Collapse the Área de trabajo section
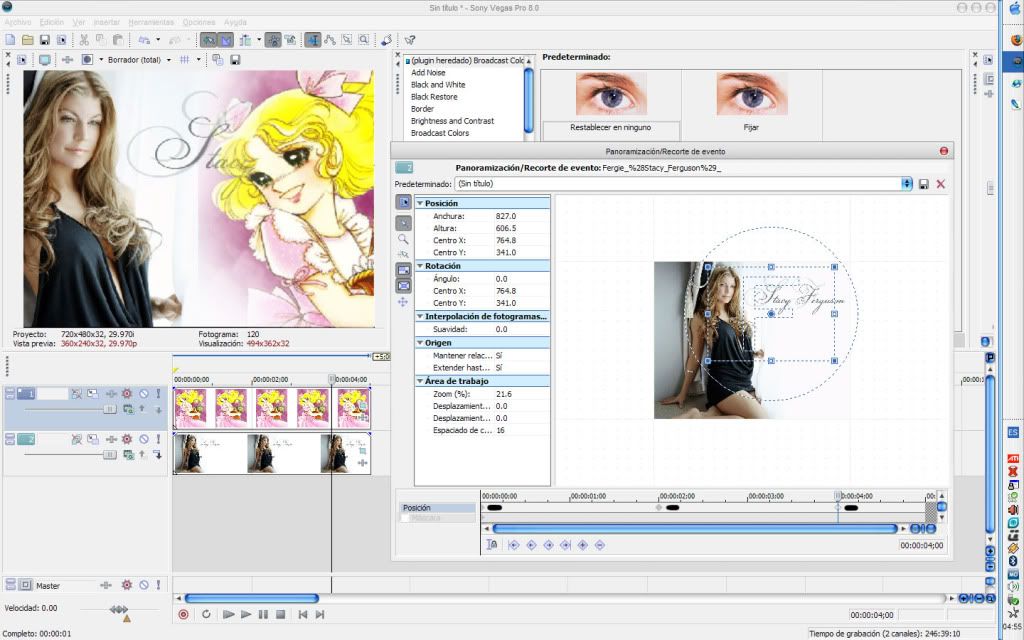Screen dimensions: 1024x640 (420, 381)
